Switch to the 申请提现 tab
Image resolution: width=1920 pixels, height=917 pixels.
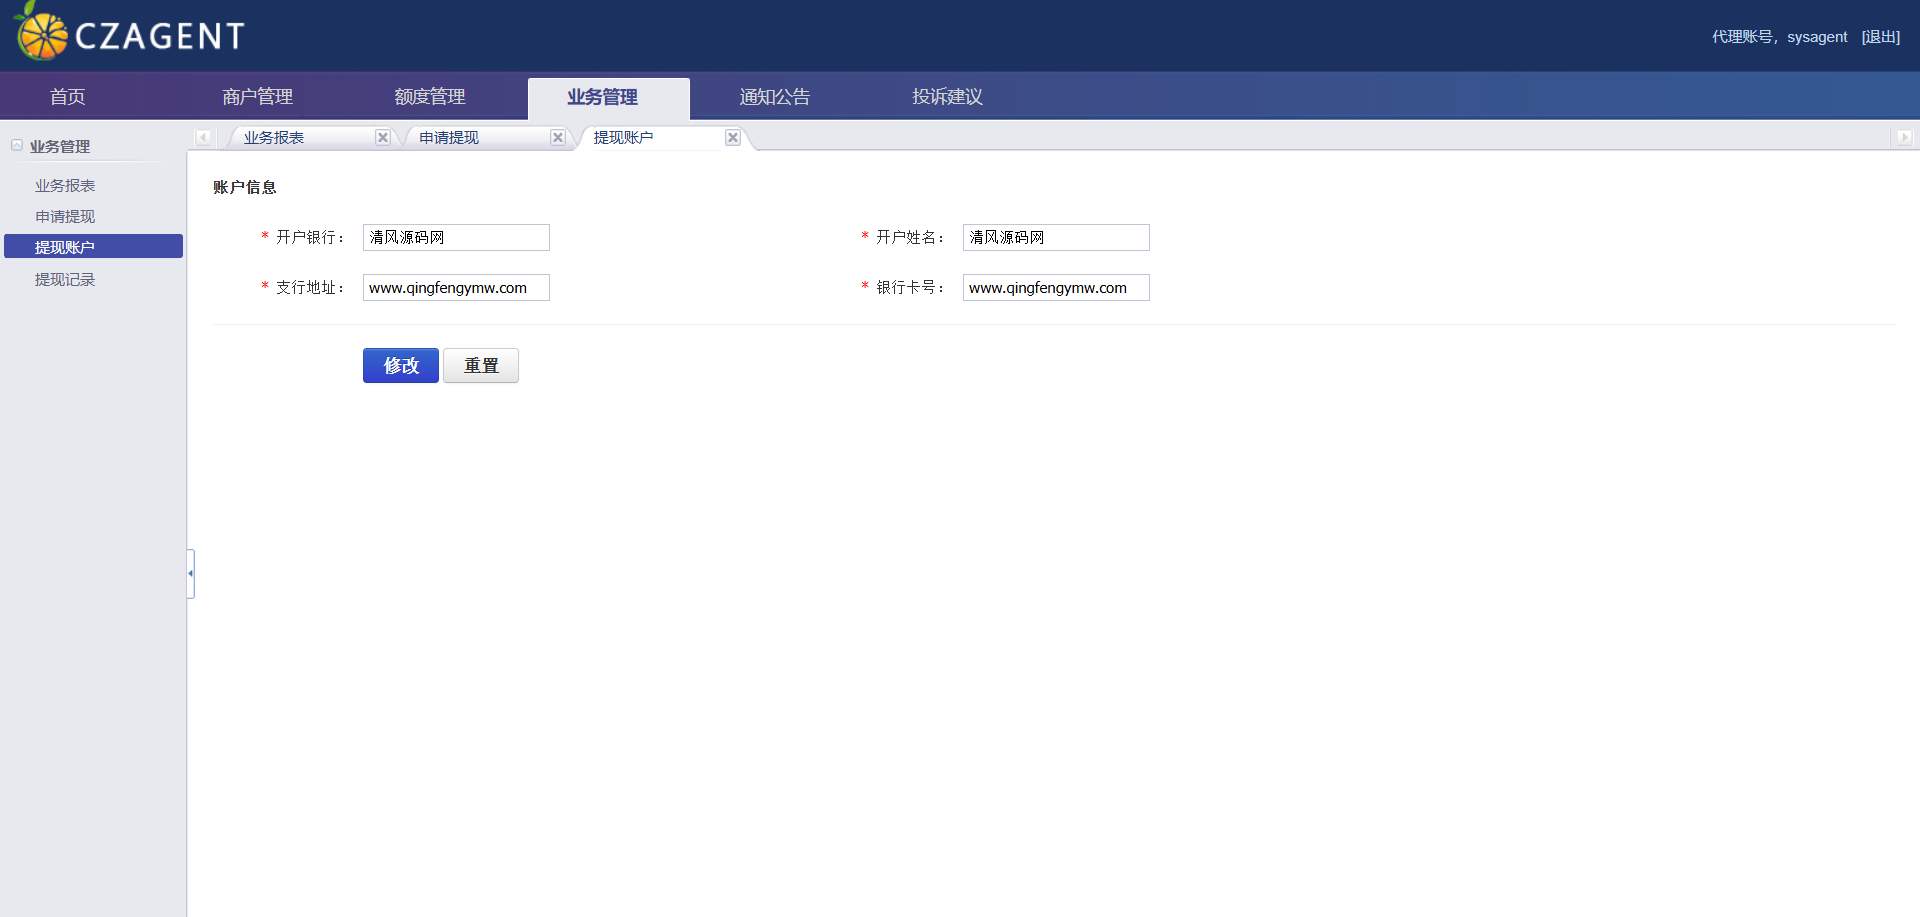pos(449,138)
